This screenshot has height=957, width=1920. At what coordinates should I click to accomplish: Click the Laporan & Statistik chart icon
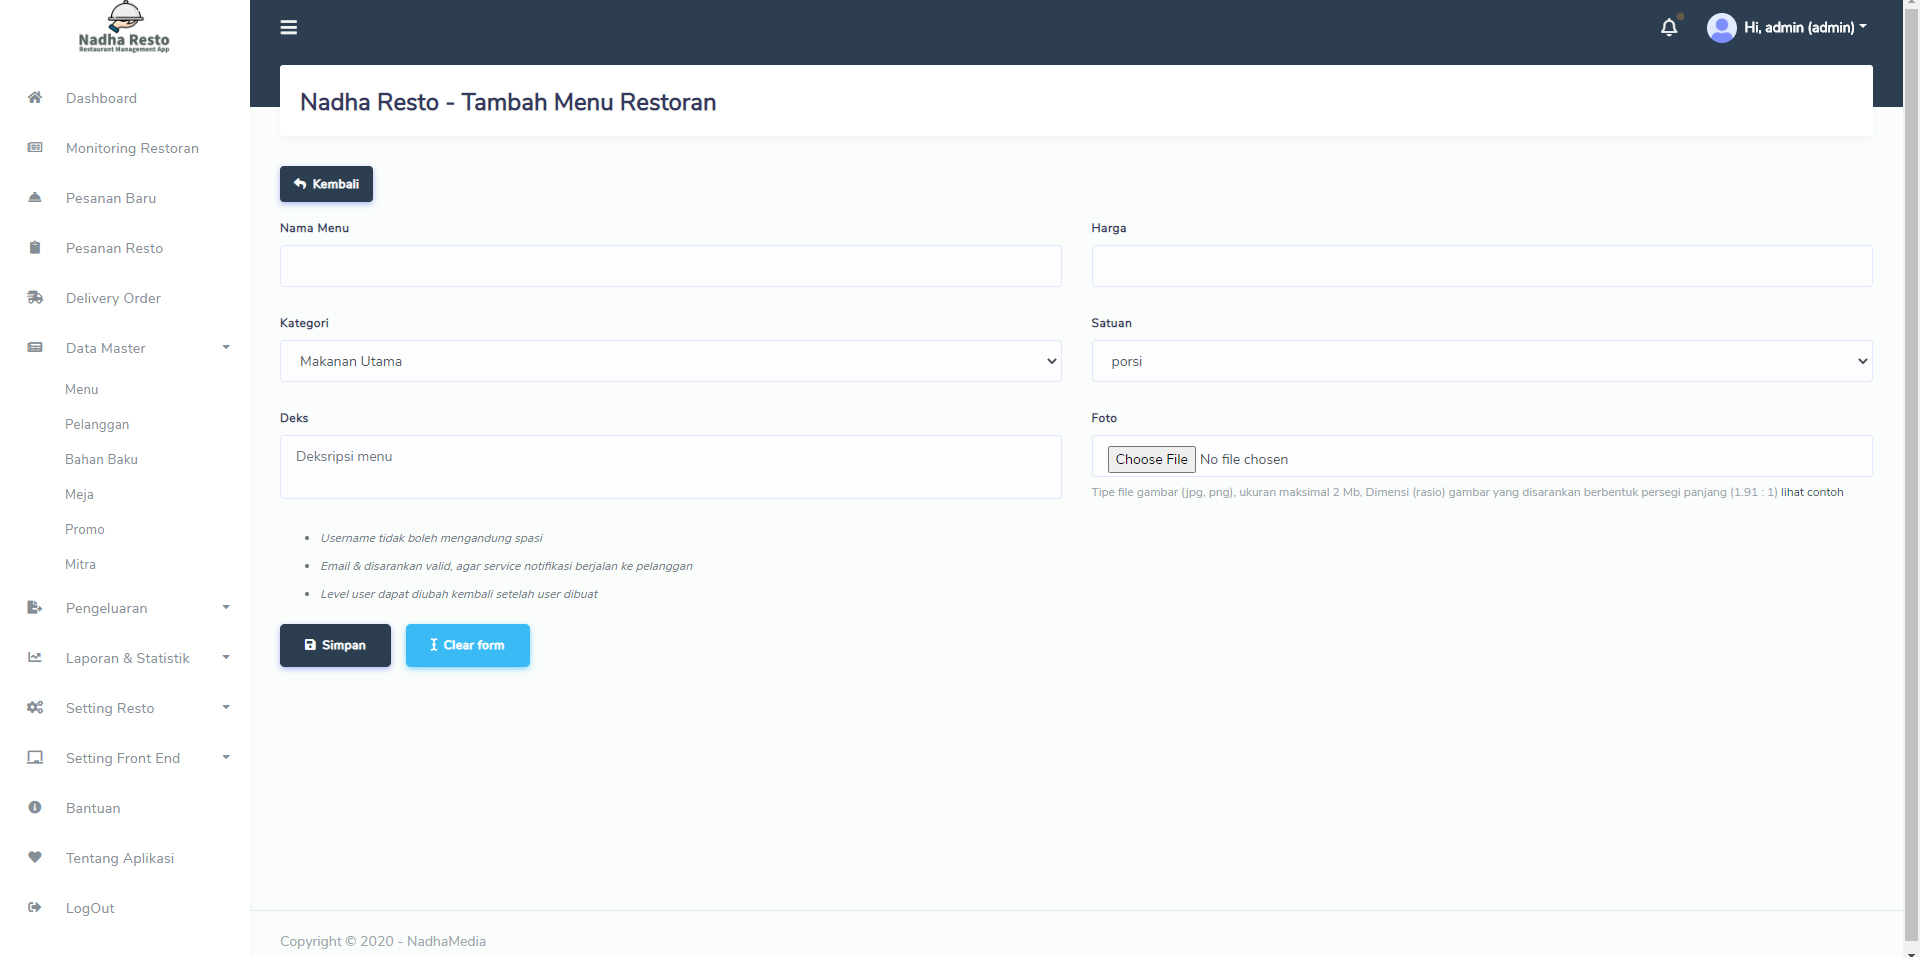[35, 657]
